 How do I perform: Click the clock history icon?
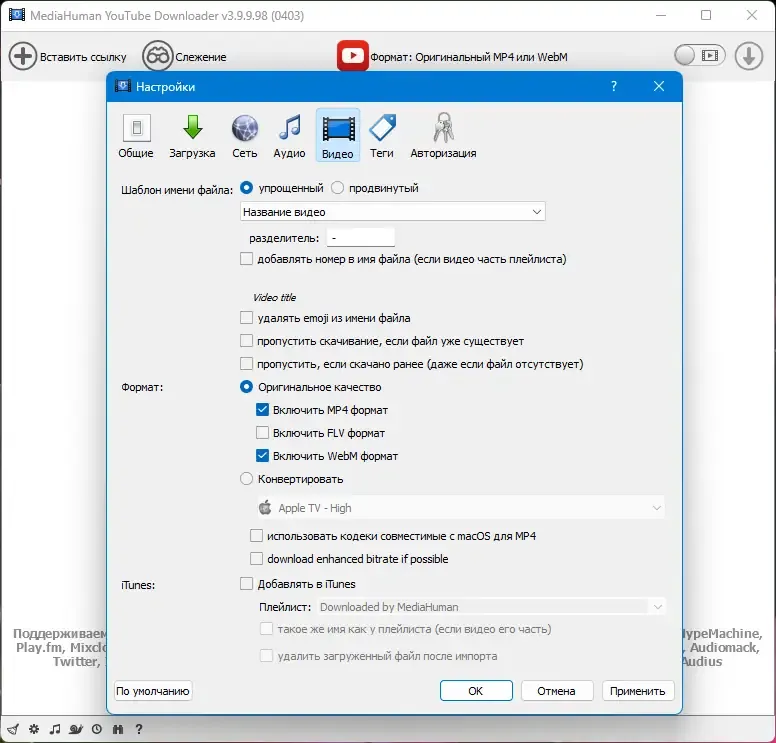(x=97, y=729)
